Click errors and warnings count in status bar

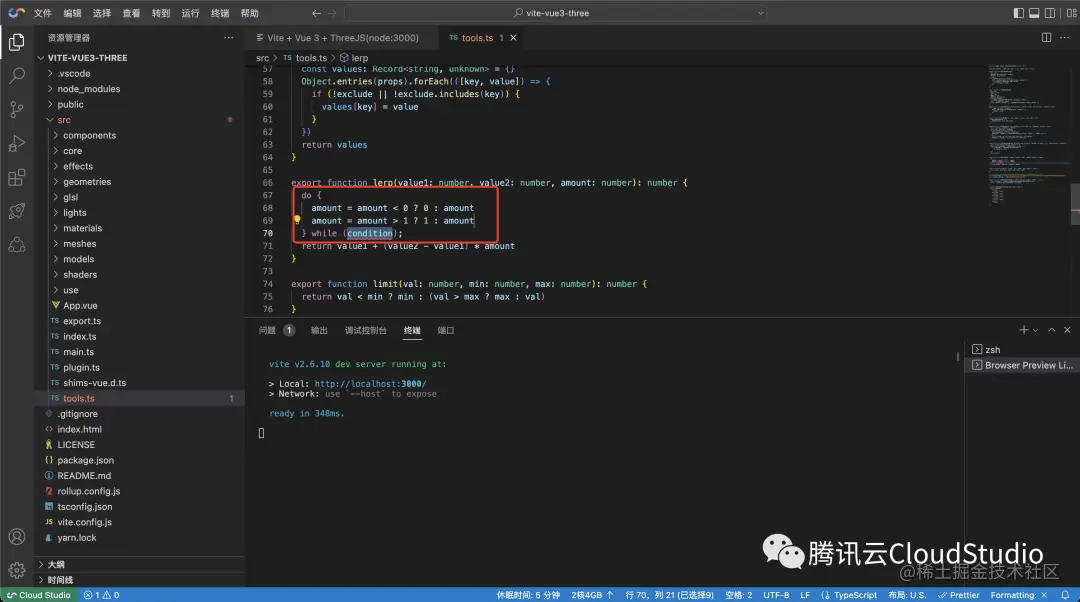[x=101, y=595]
